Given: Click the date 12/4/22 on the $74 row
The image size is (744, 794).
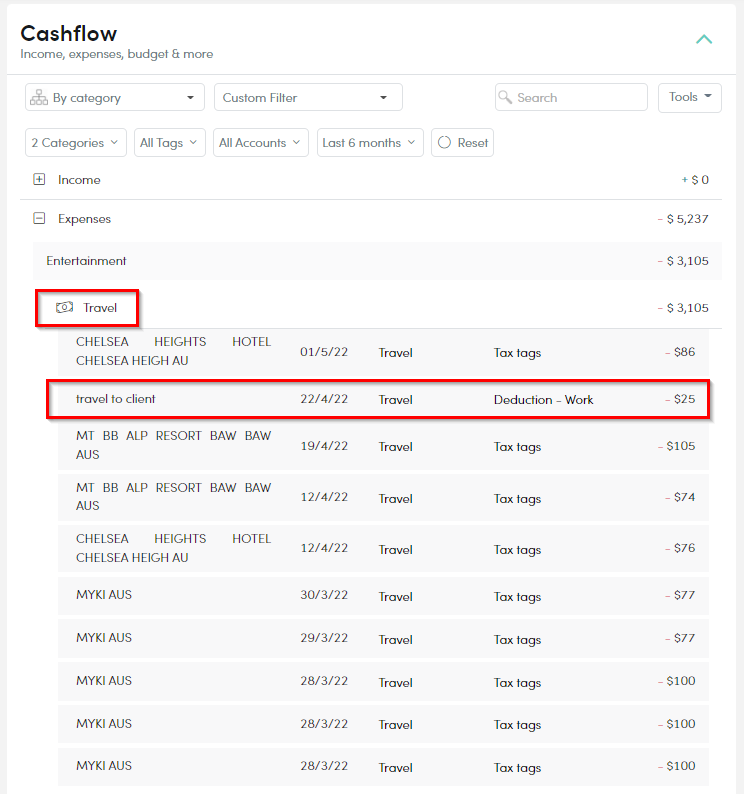Looking at the screenshot, I should click(324, 497).
